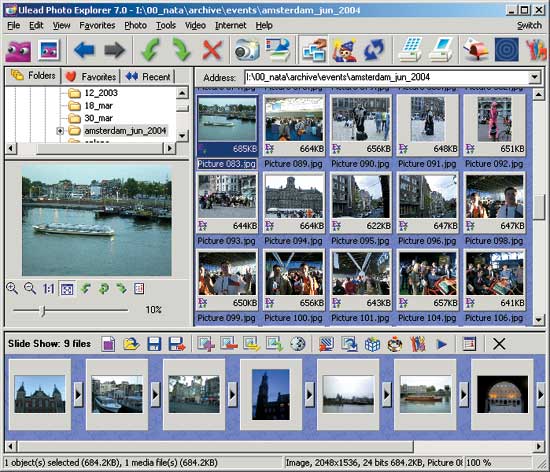The width and height of the screenshot is (550, 472).
Task: Switch to the Folders tab
Action: point(33,75)
